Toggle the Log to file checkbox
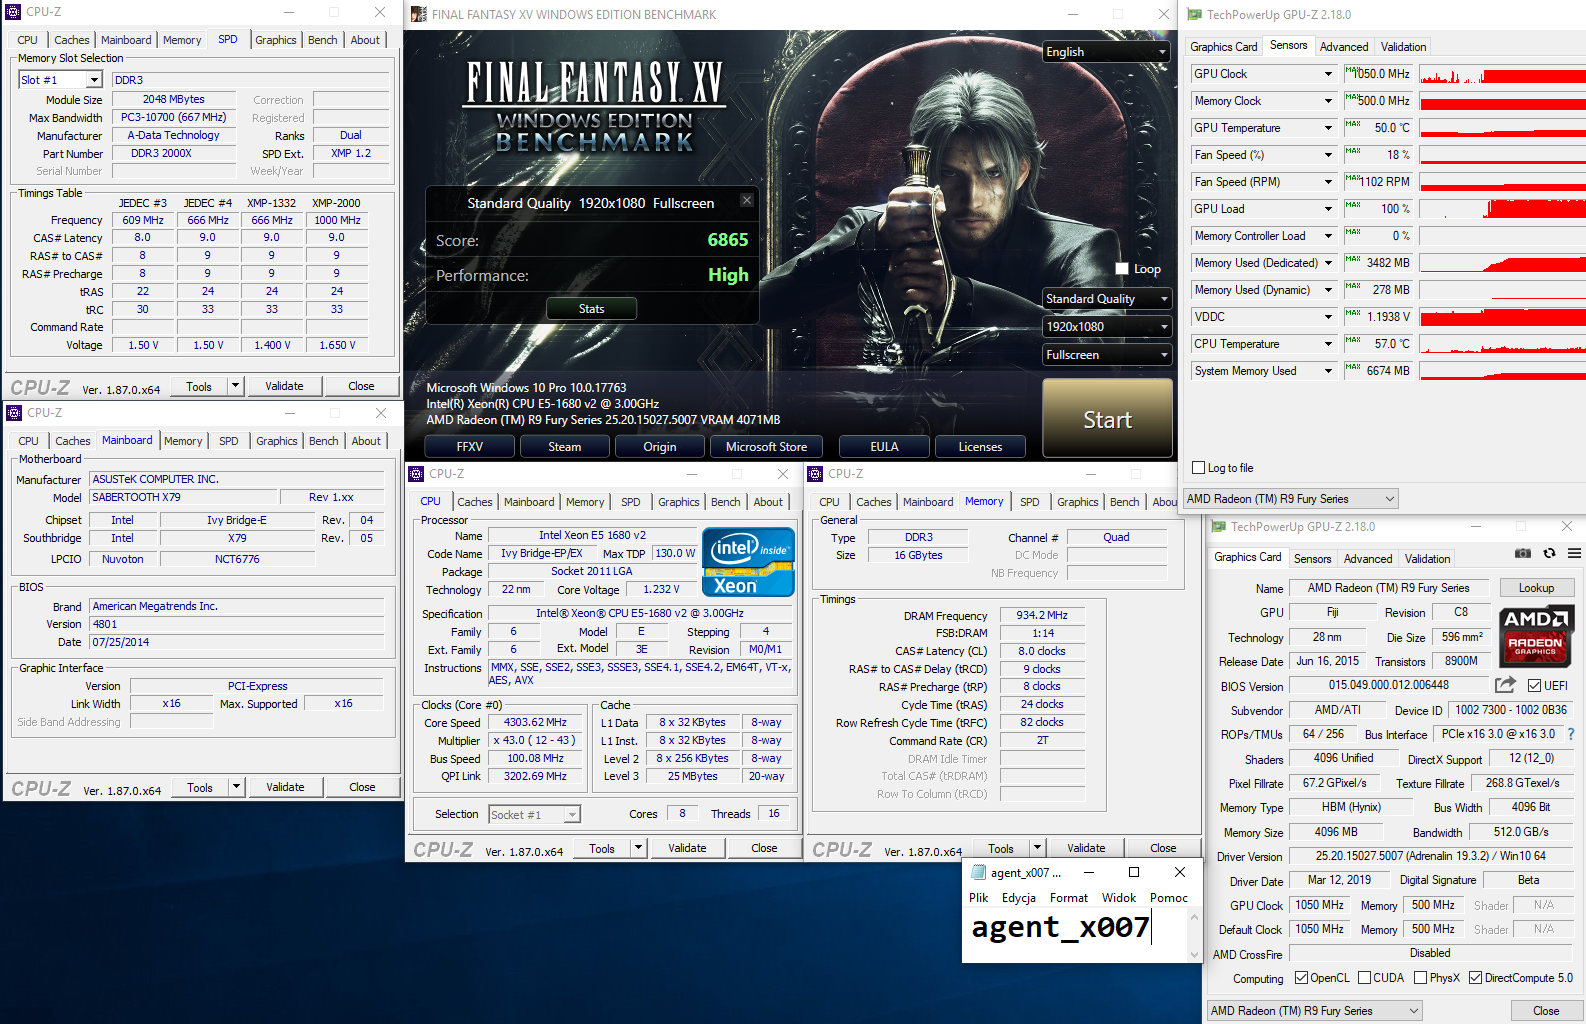 [1199, 468]
